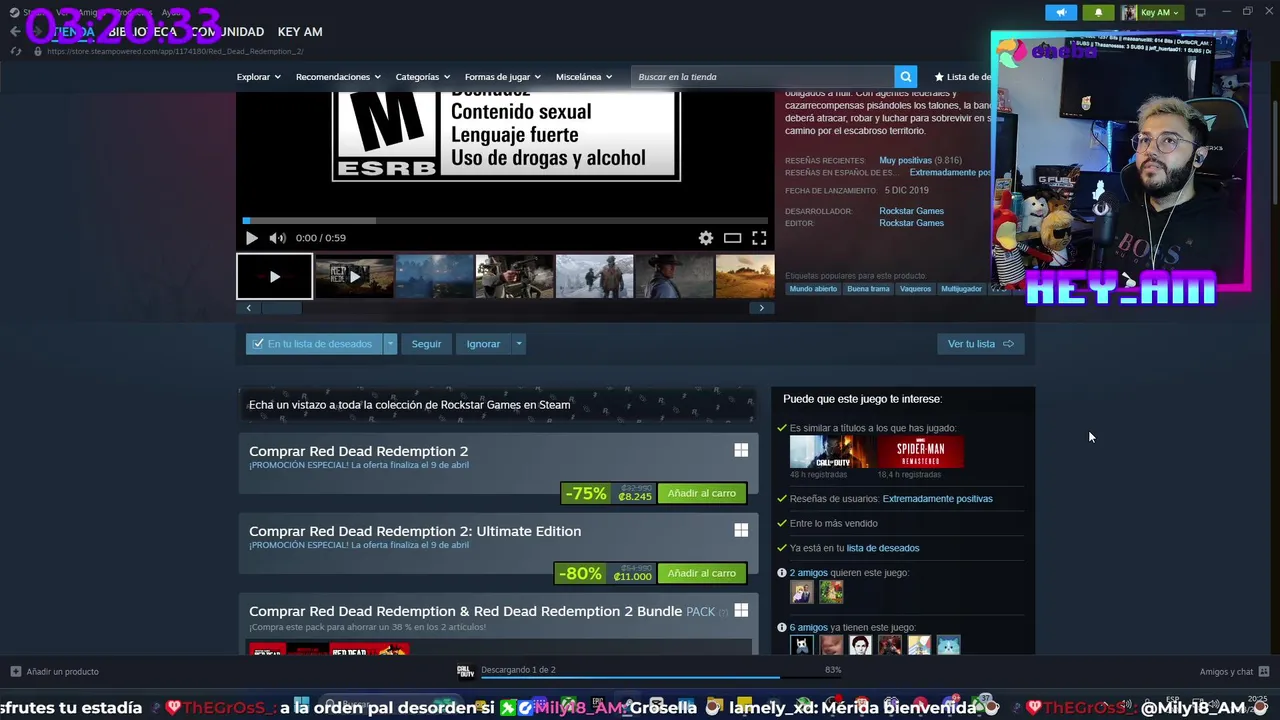Screen dimensions: 1280x720
Task: Enter trailer fullscreen mode
Action: pyautogui.click(x=759, y=238)
